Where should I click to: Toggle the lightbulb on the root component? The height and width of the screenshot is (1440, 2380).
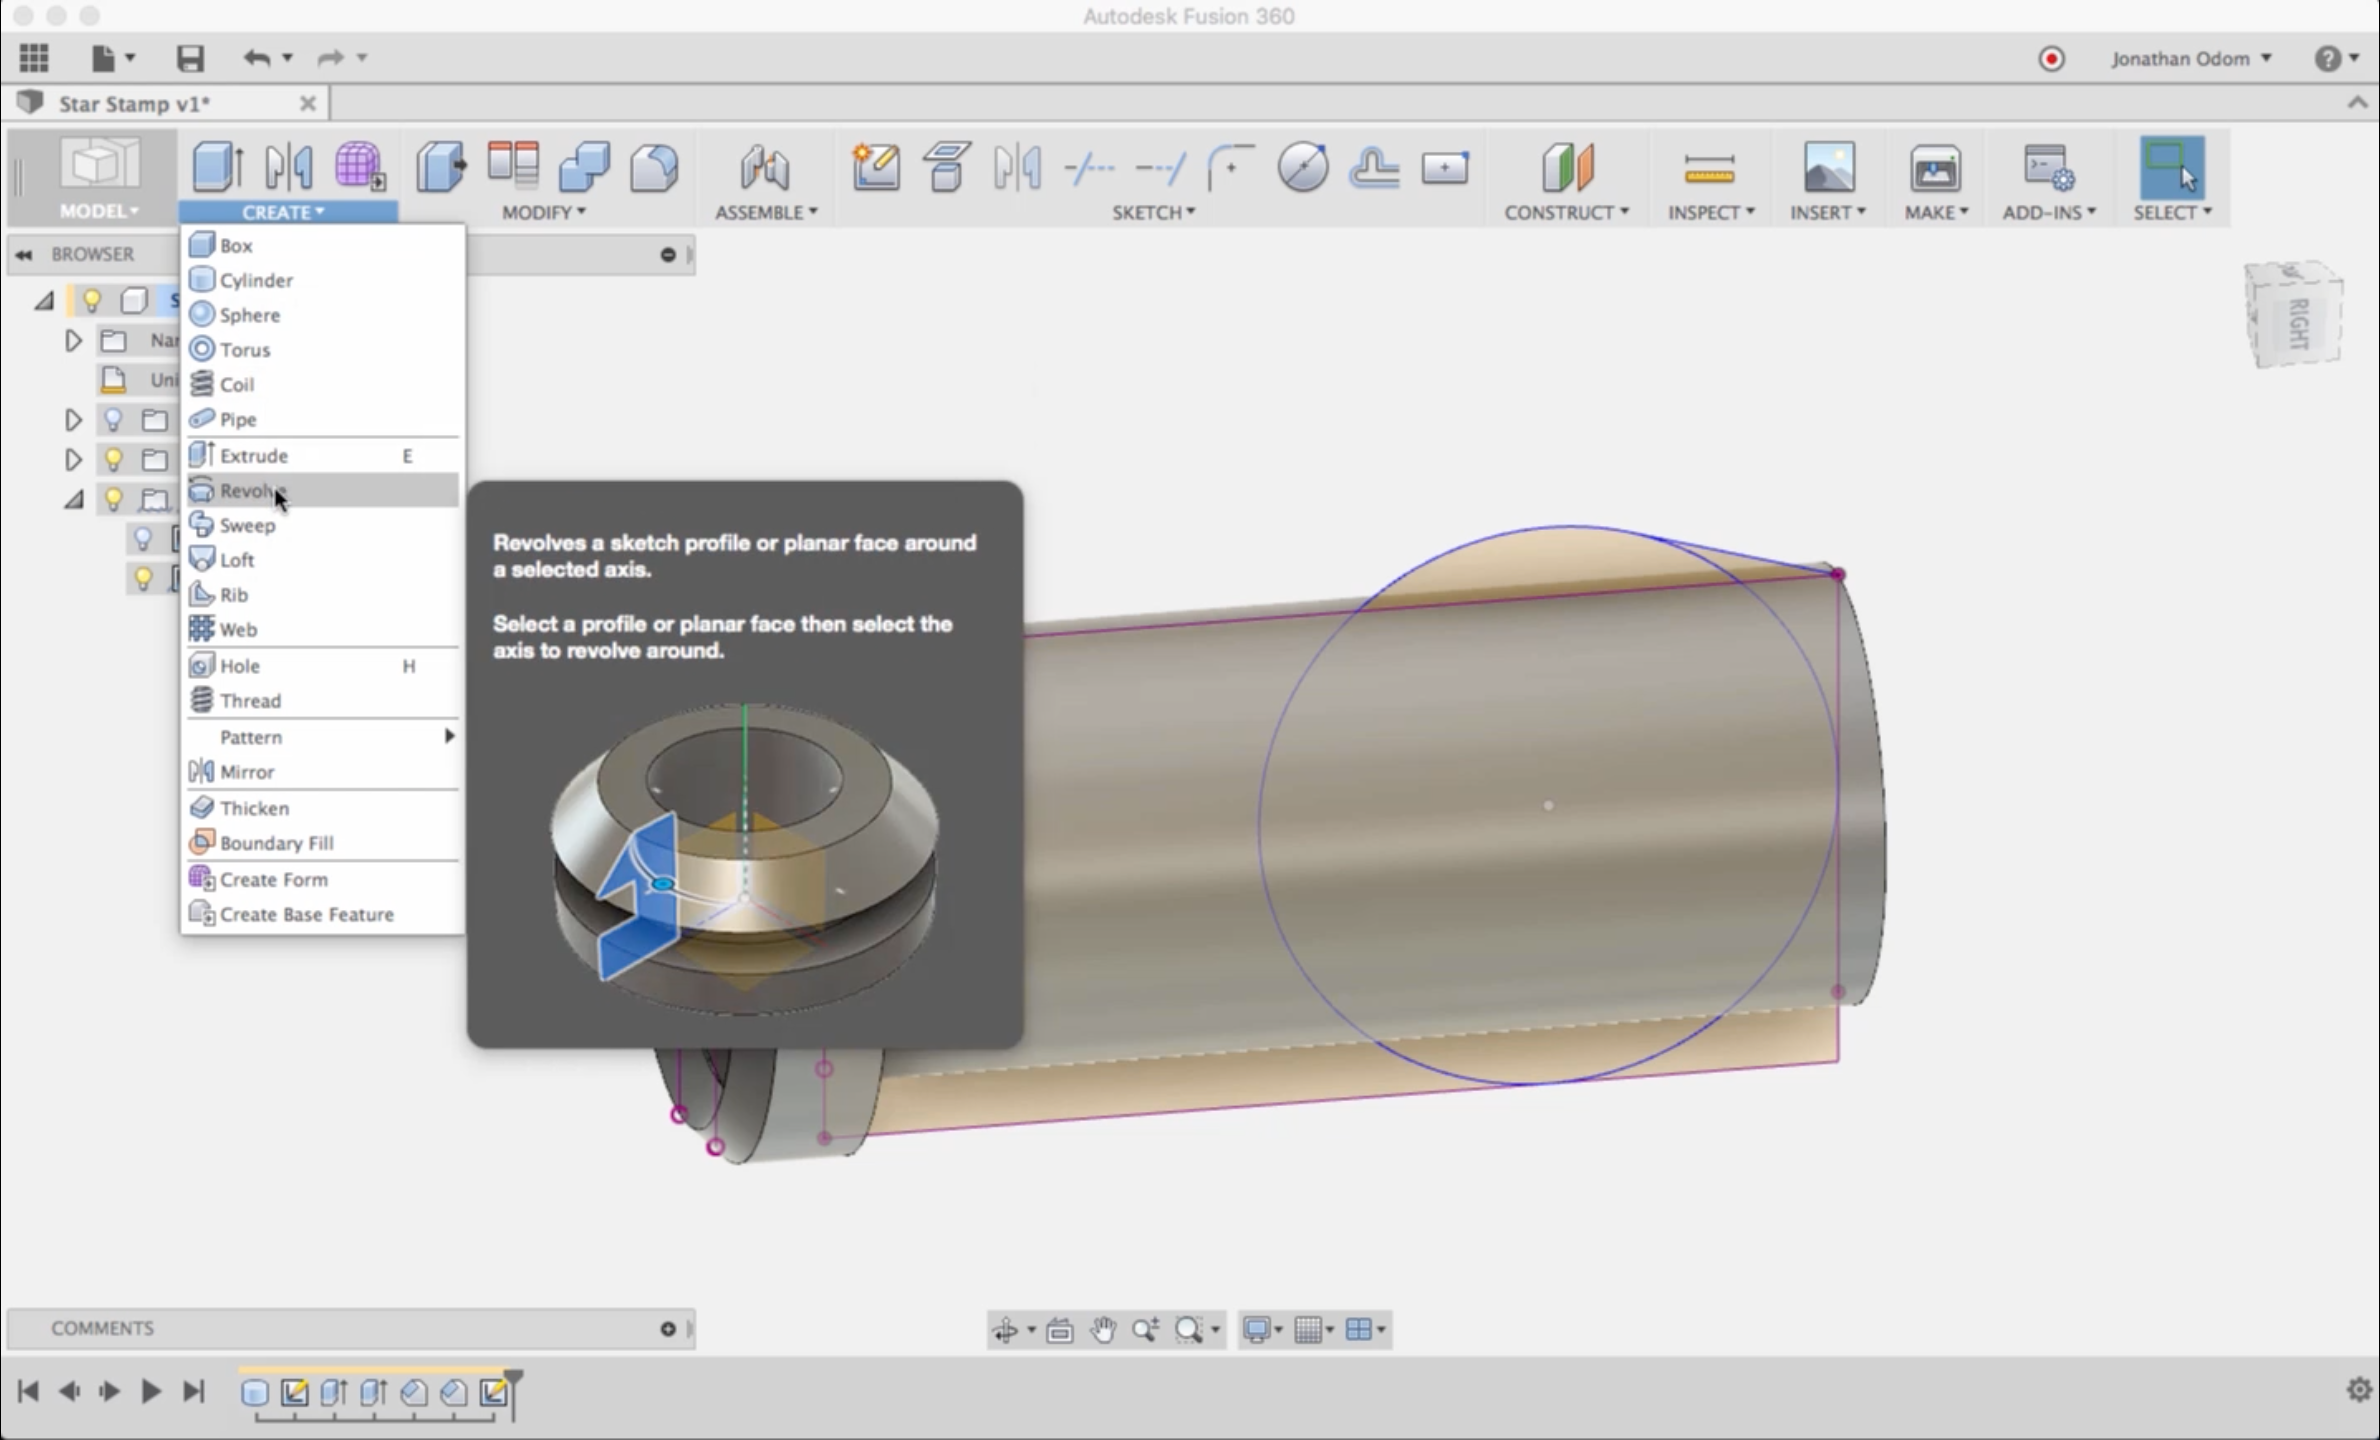pyautogui.click(x=92, y=300)
